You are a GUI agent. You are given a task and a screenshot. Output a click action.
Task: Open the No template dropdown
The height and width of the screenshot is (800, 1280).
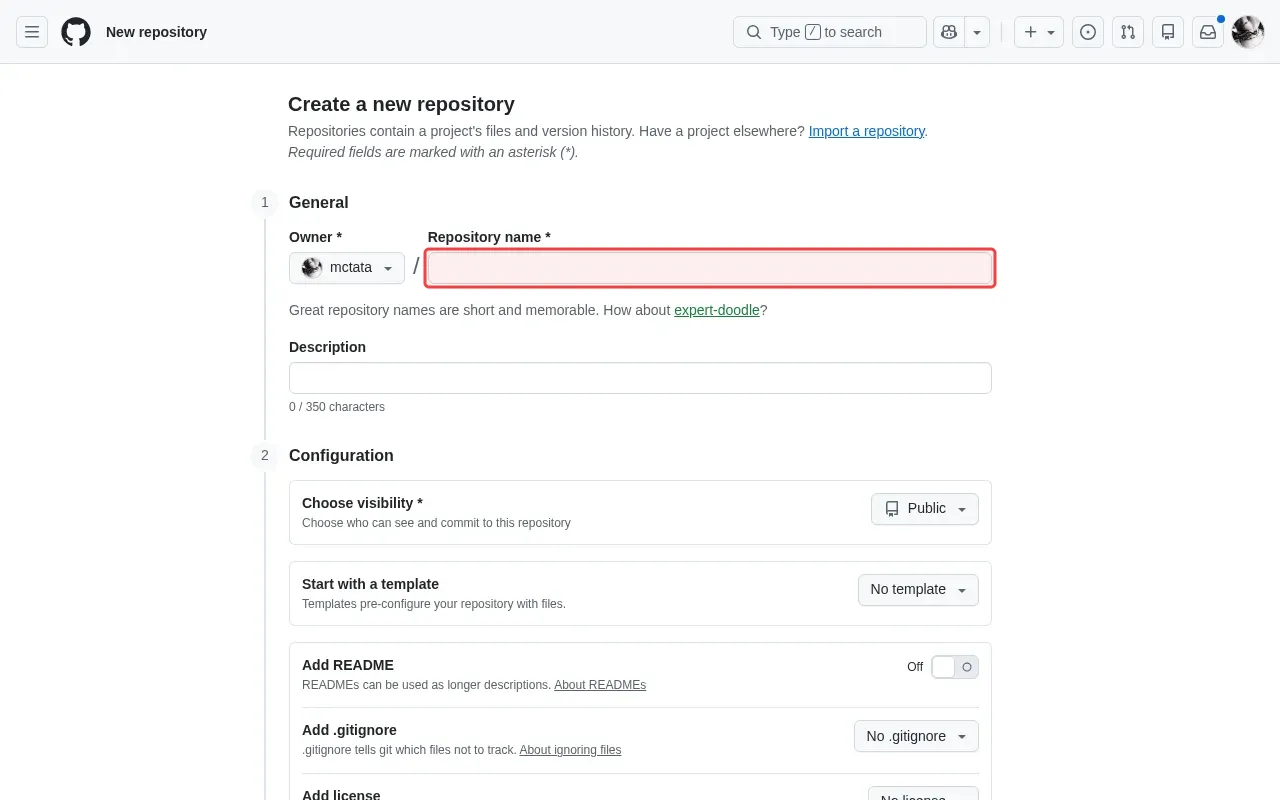[x=917, y=589]
